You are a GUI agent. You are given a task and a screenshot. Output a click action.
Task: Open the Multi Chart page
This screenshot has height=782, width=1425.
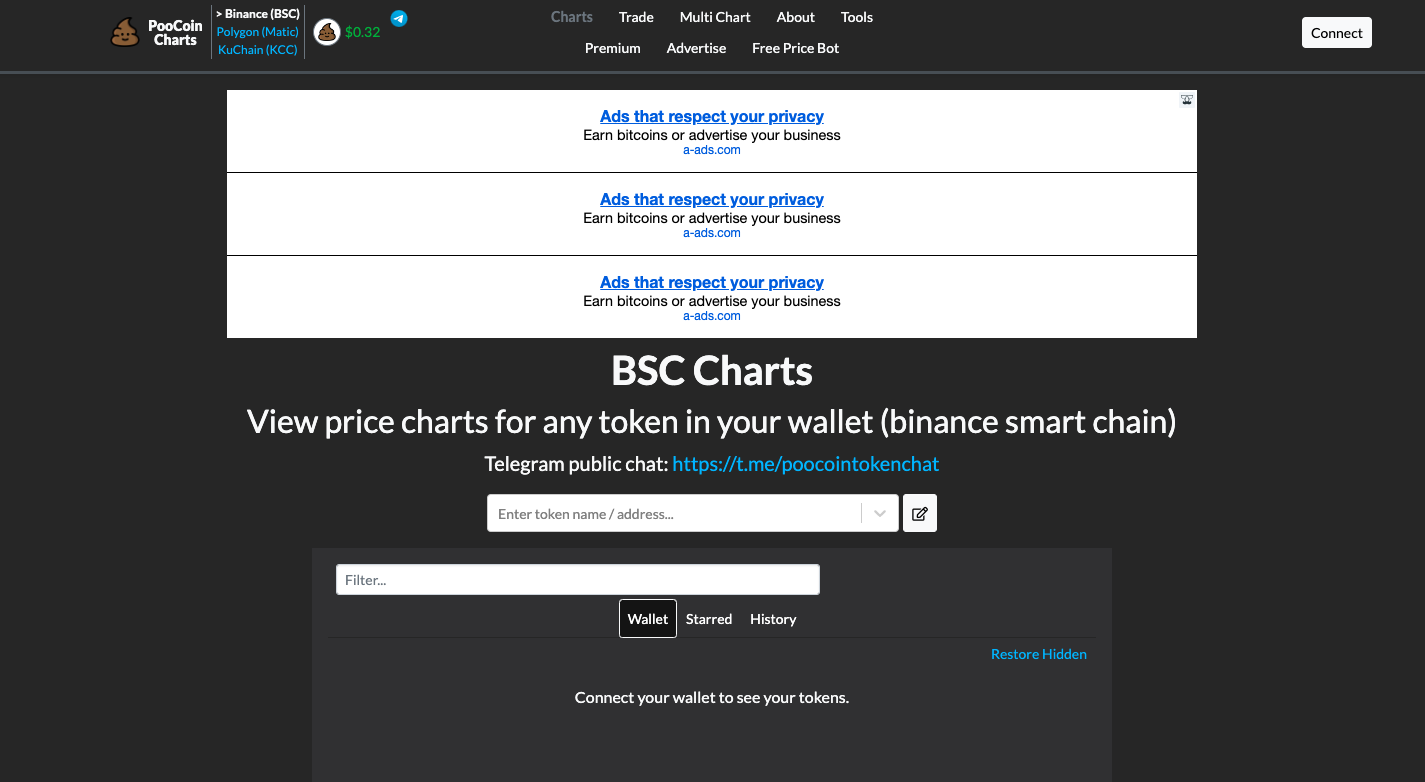pos(715,17)
